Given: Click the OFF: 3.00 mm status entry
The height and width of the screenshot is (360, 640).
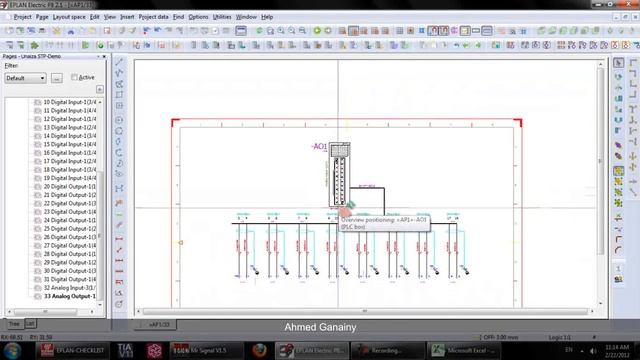Looking at the screenshot, I should (x=500, y=337).
